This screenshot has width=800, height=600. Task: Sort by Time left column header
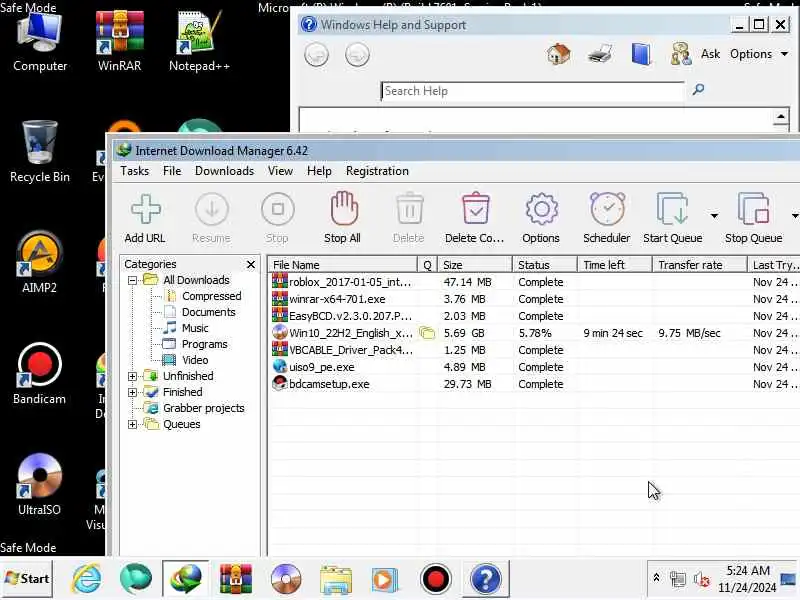tap(615, 265)
